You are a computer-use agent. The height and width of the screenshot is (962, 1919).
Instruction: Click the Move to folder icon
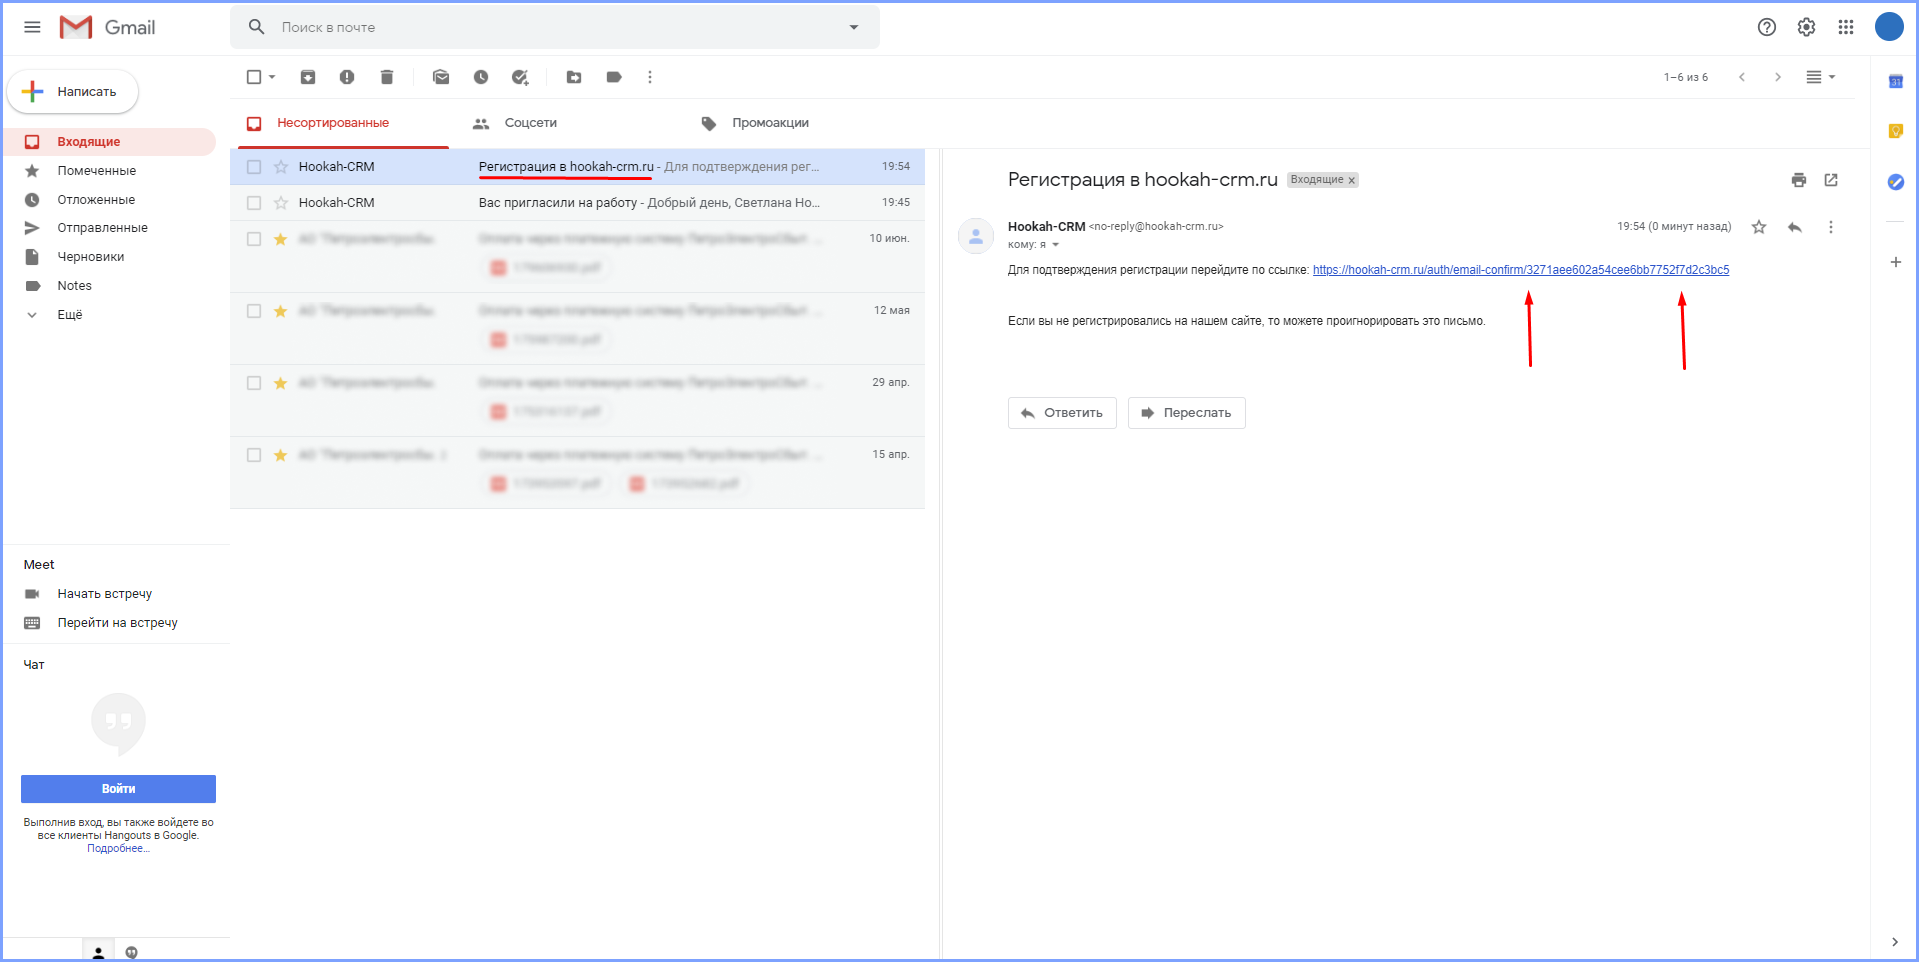tap(574, 77)
